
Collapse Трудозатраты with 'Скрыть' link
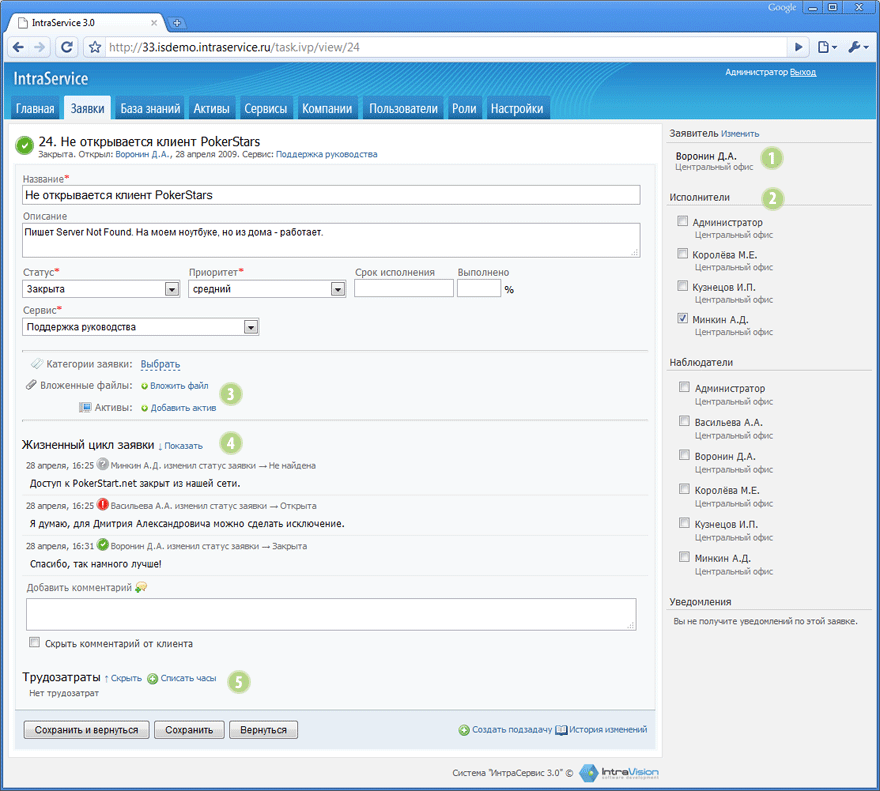pyautogui.click(x=126, y=678)
